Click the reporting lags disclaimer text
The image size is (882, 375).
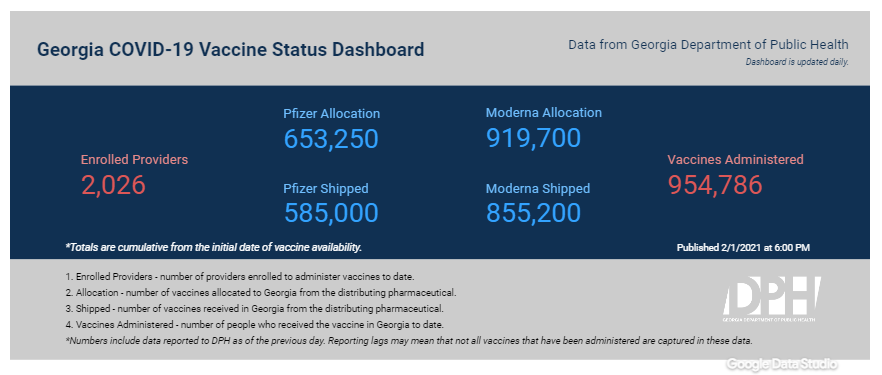pos(409,341)
